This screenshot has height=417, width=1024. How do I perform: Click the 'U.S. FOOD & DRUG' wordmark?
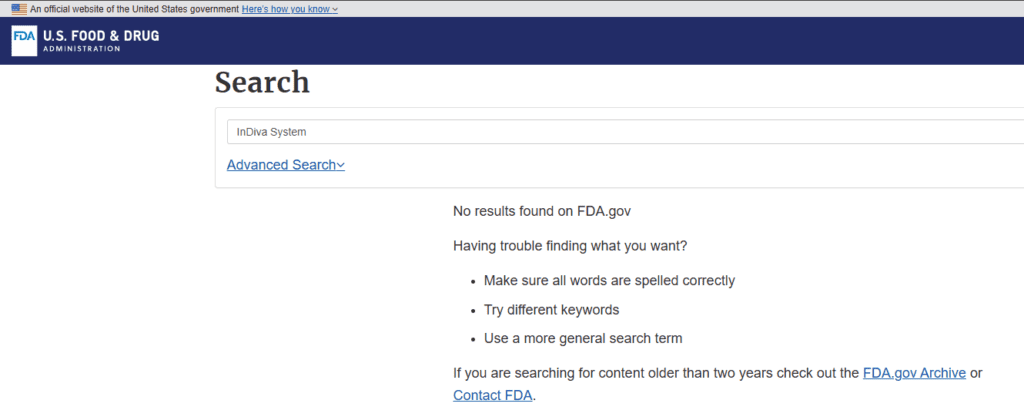point(101,36)
